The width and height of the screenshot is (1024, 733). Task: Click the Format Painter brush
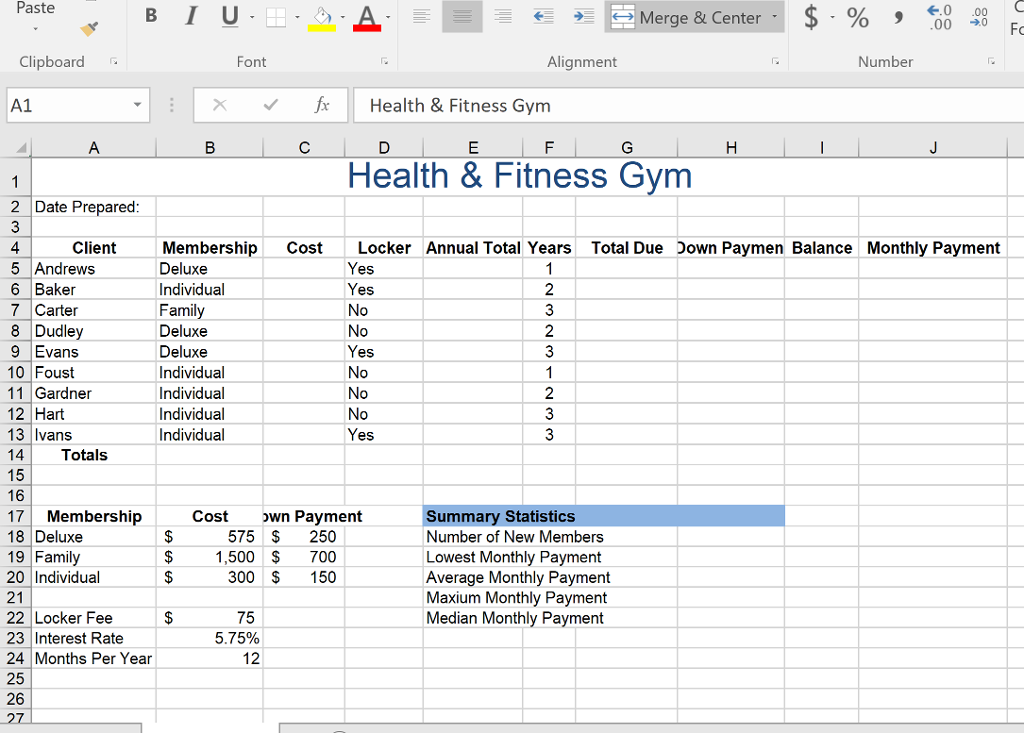pos(89,29)
